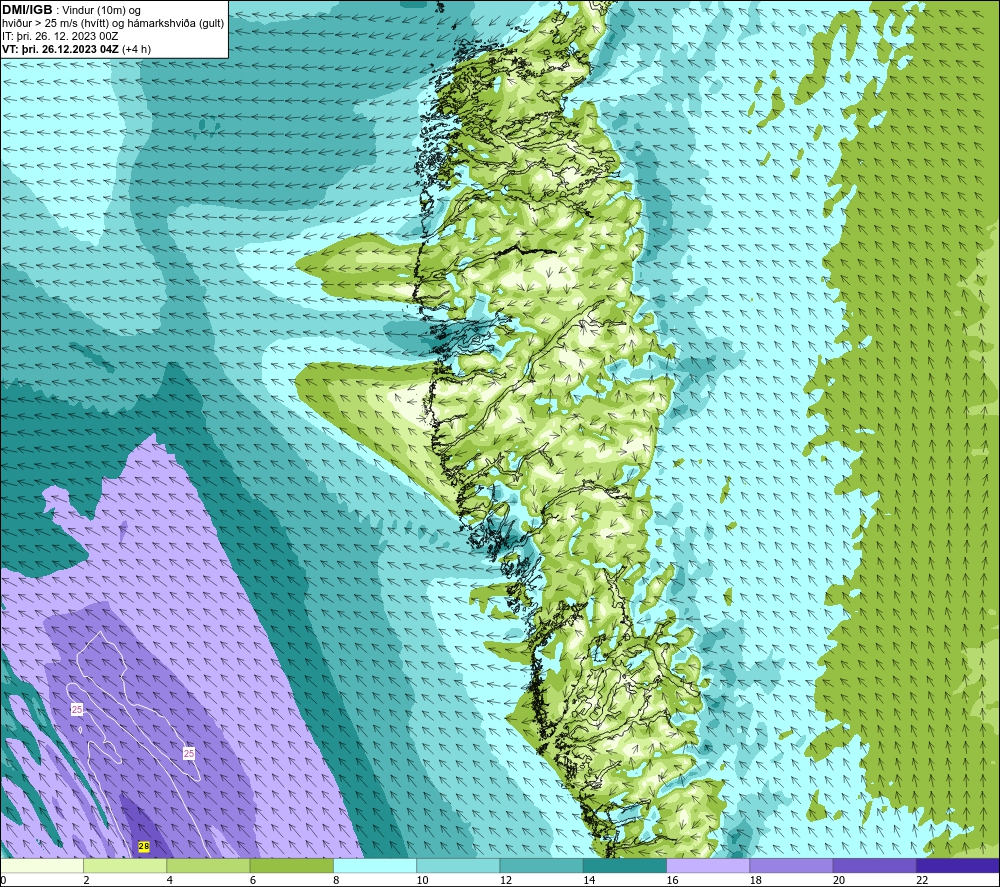Select the 0–2 m/s palest legend swatch
Screen dimensions: 1000x887
click(41, 865)
